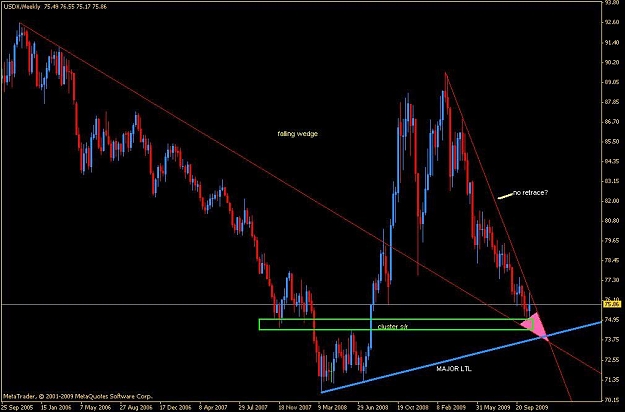Click the "31 May 2009" date label

(492, 408)
